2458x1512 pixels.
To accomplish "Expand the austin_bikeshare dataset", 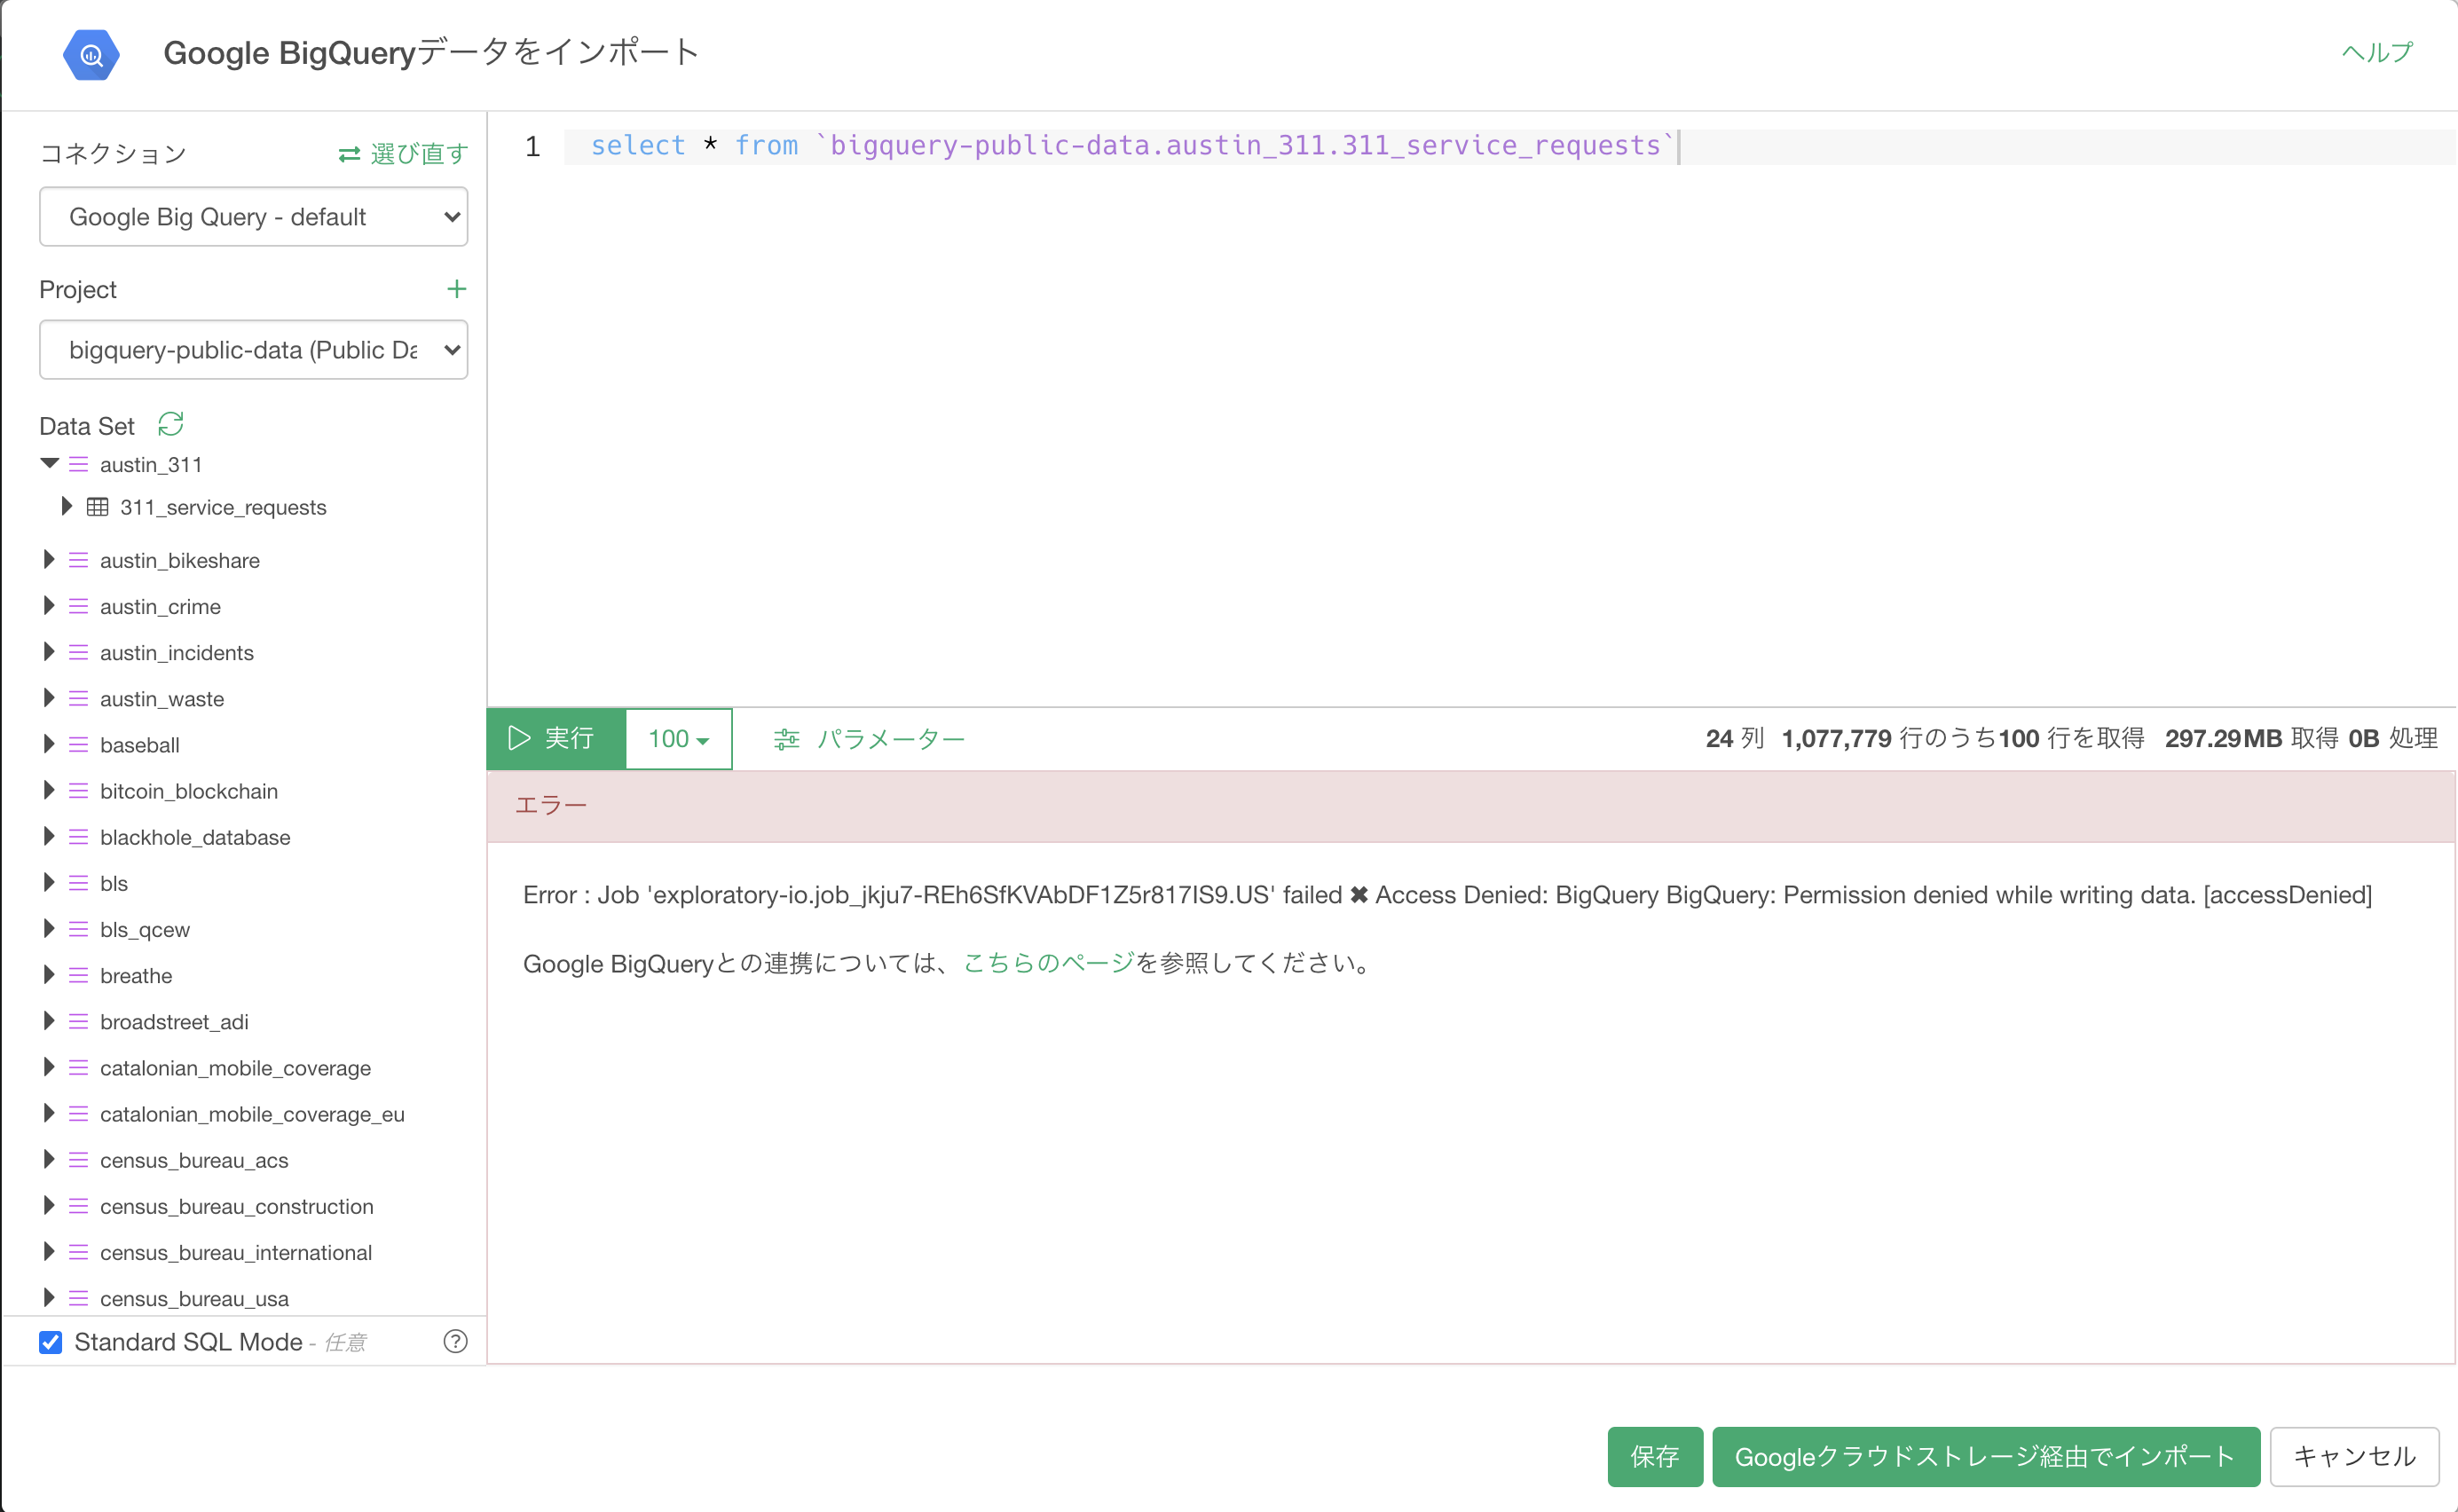I will pos(48,559).
